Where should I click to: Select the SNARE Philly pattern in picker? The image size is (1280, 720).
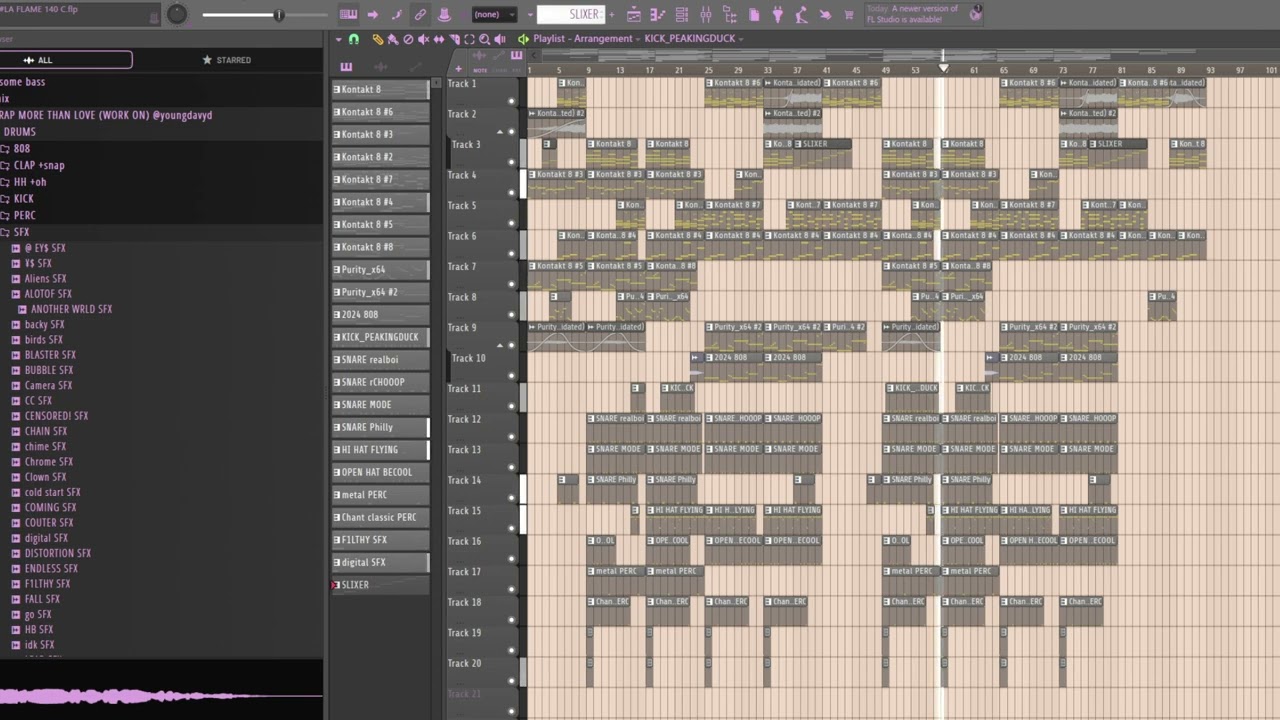click(x=381, y=427)
